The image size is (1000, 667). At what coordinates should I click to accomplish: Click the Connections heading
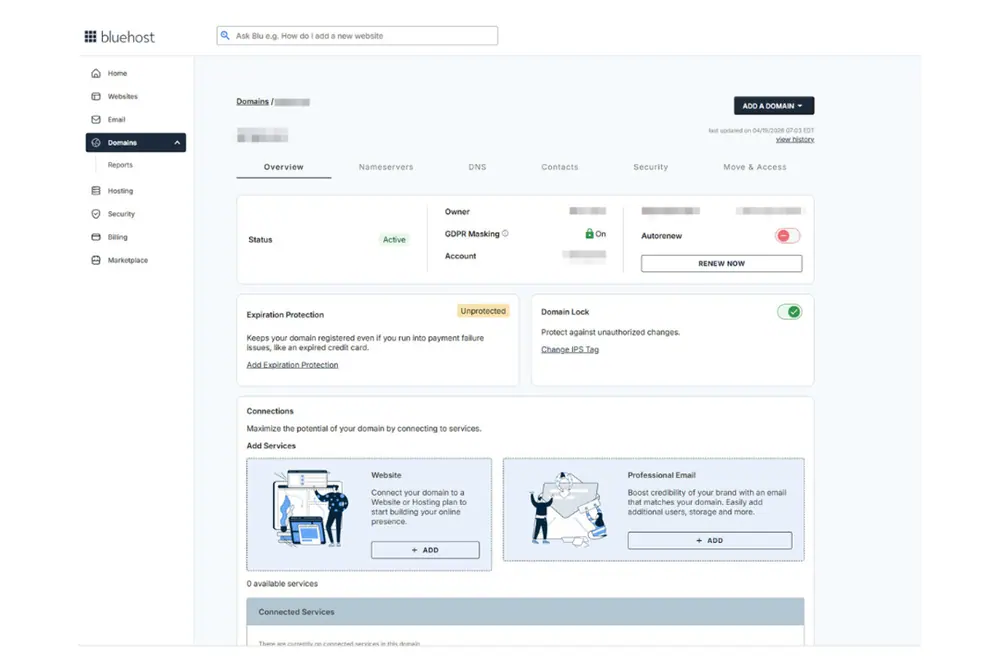[x=270, y=411]
